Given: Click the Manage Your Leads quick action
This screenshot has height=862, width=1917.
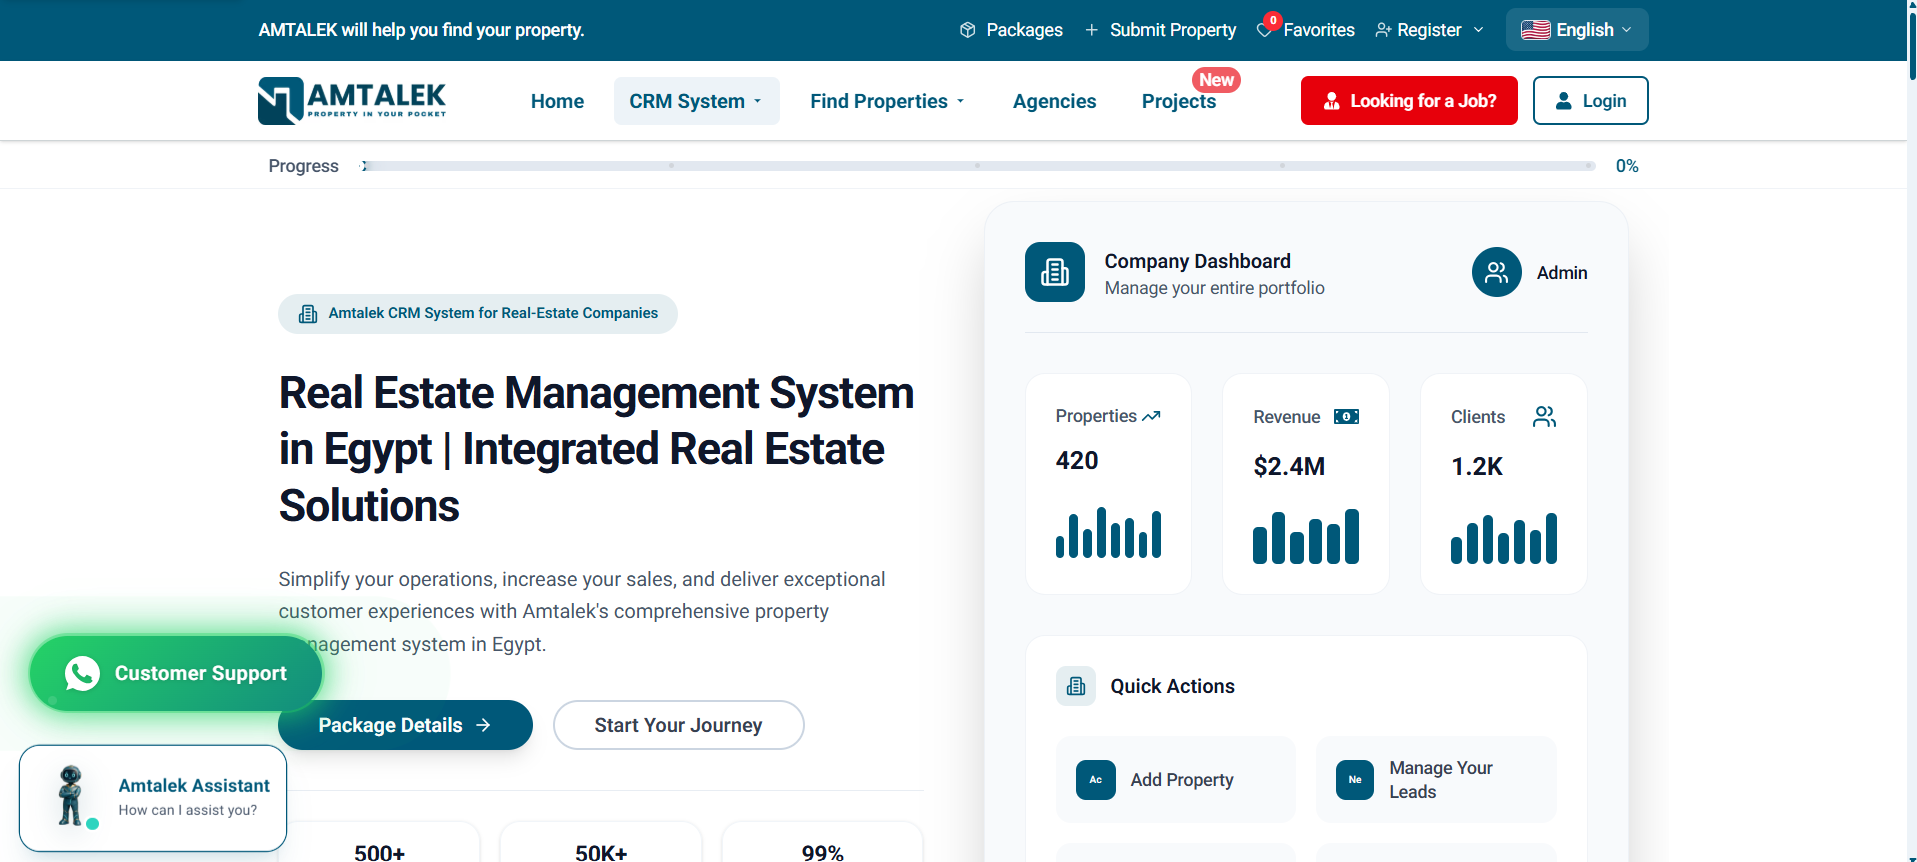Looking at the screenshot, I should 1437,780.
